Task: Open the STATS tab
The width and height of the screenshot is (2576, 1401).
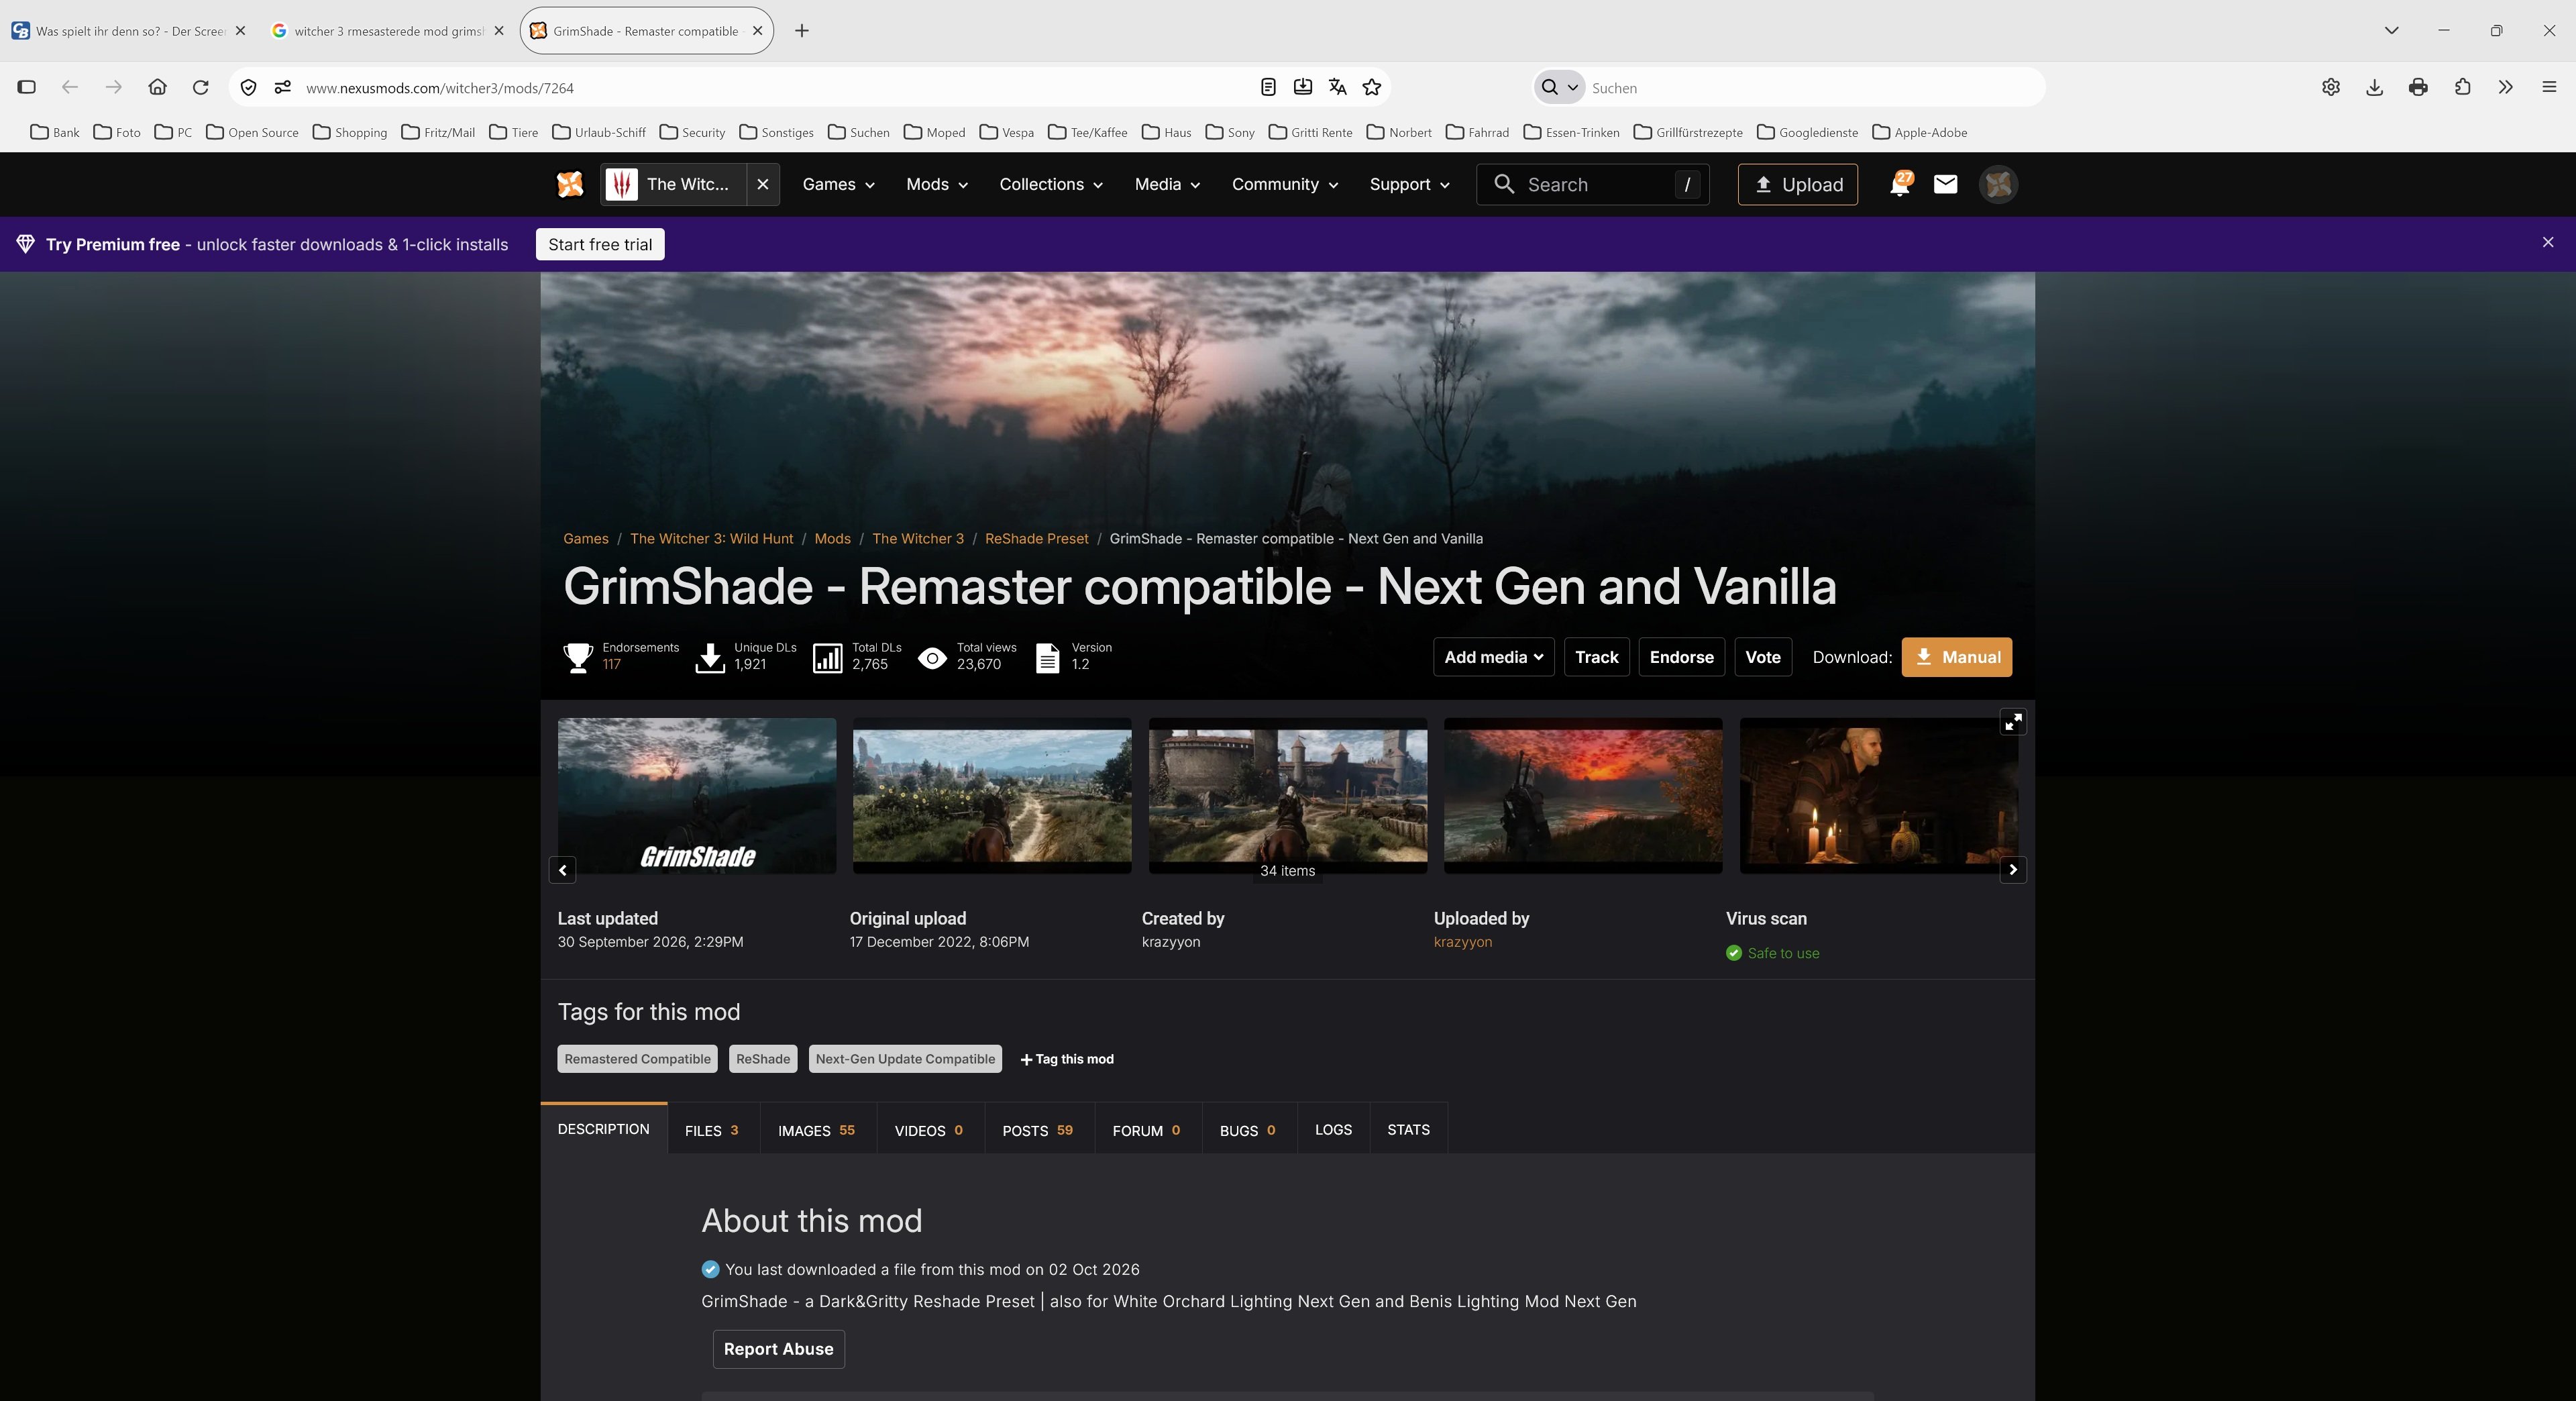Action: (x=1408, y=1130)
